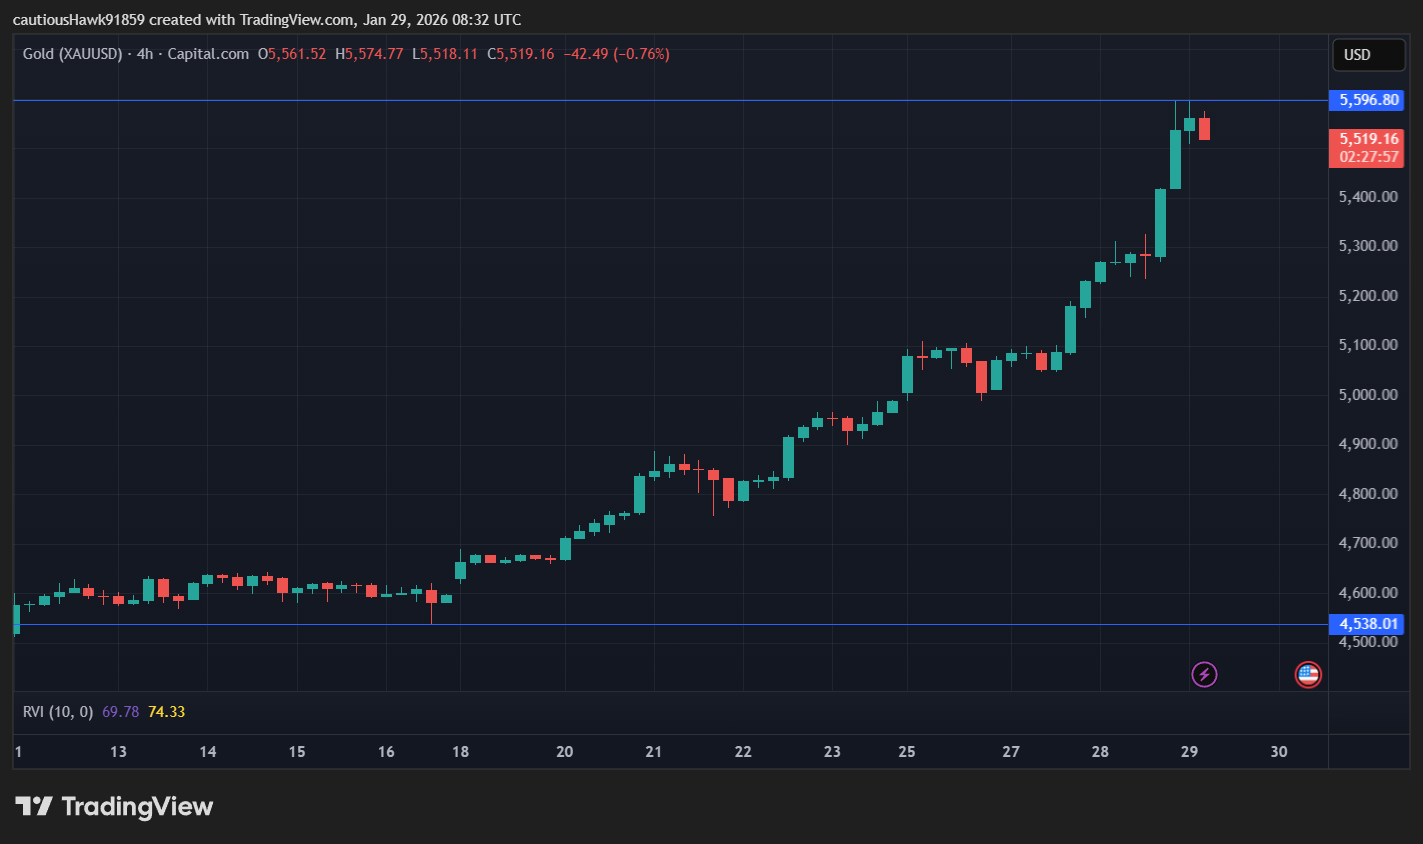Image resolution: width=1423 pixels, height=844 pixels.
Task: Click the last red candle near the high
Action: 1204,129
